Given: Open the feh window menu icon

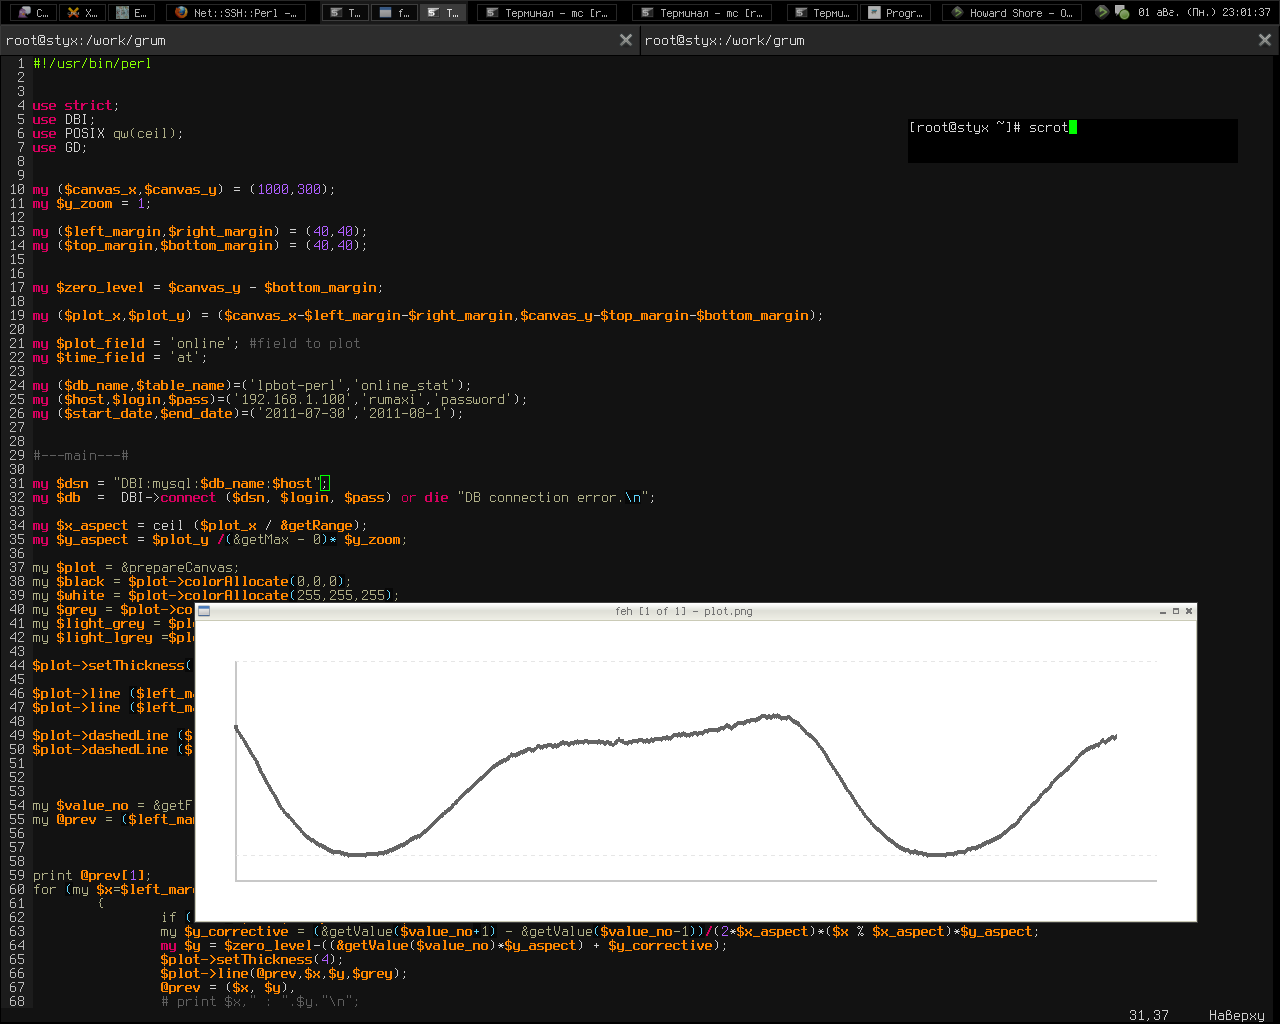Looking at the screenshot, I should tap(204, 611).
